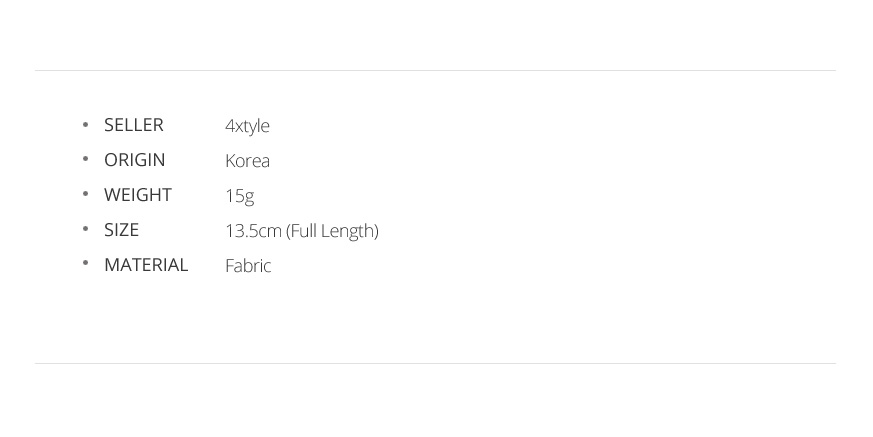The image size is (873, 437).
Task: Select the origin value Korea
Action: (x=247, y=161)
